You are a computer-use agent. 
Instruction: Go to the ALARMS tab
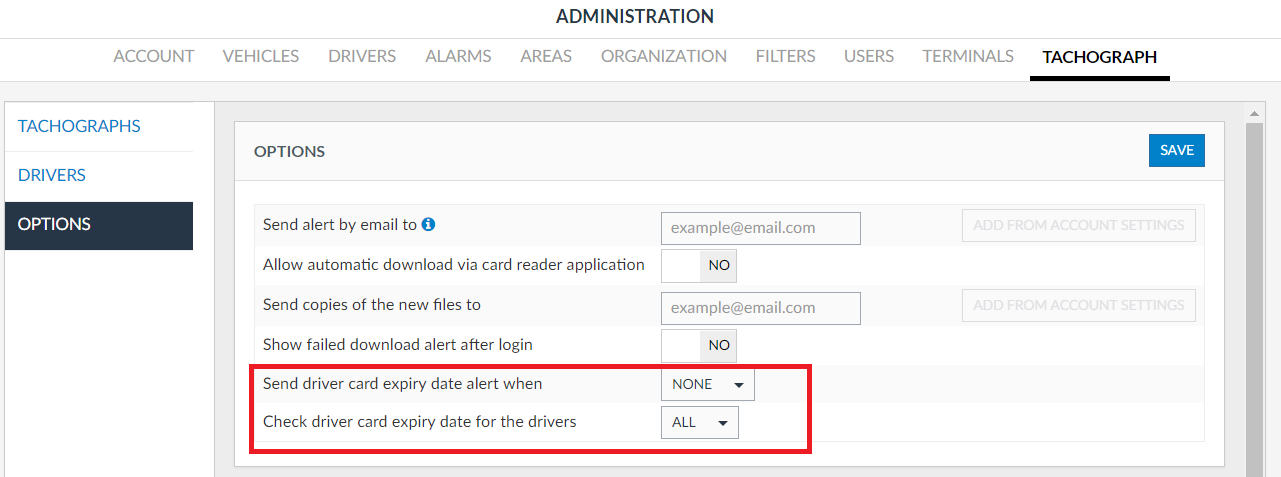click(458, 56)
